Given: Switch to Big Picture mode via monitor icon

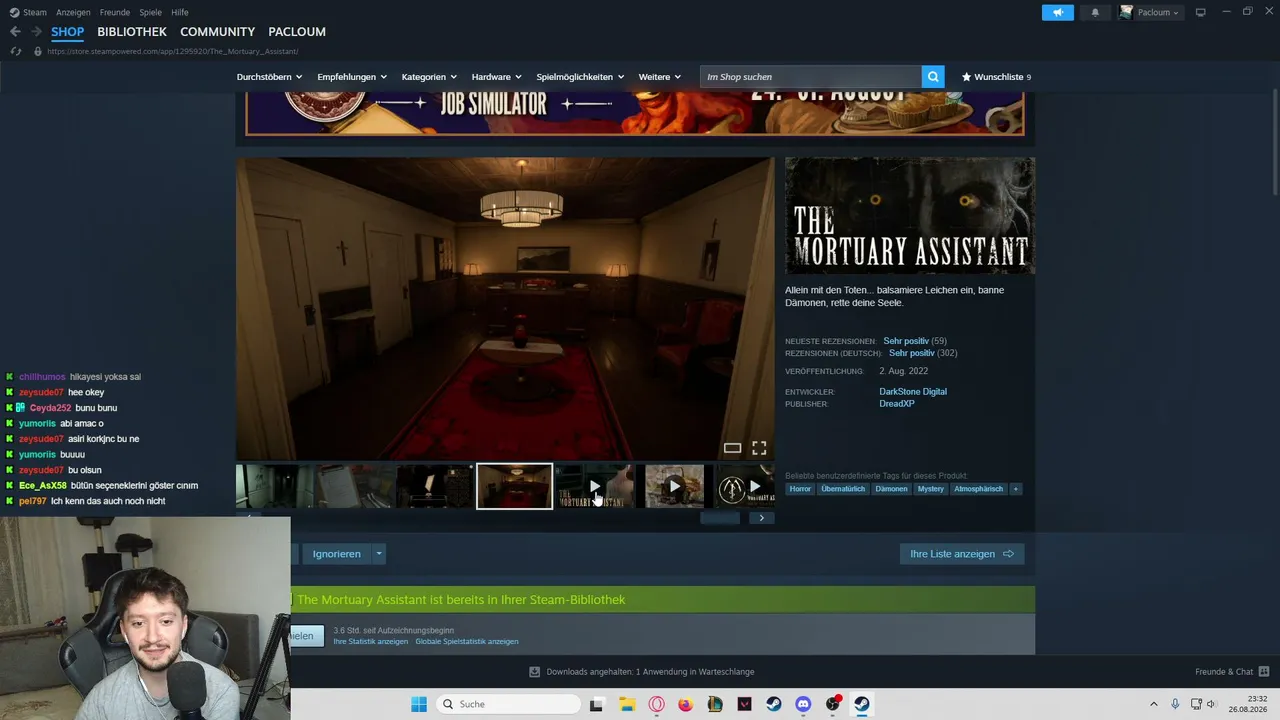Looking at the screenshot, I should click(x=1201, y=12).
